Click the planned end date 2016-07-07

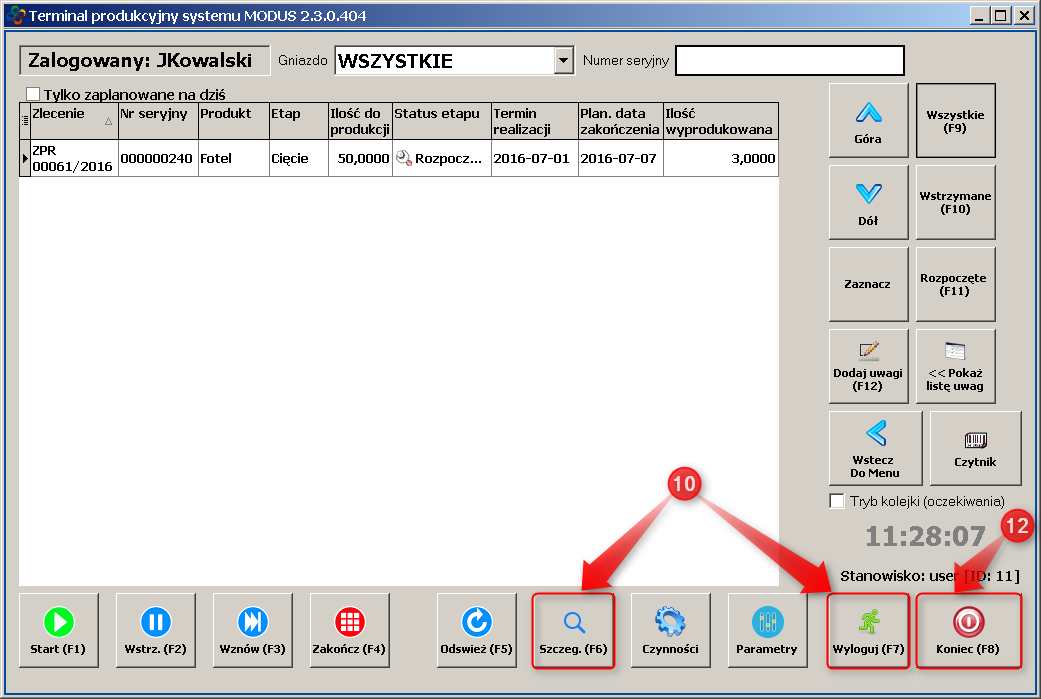pyautogui.click(x=621, y=158)
